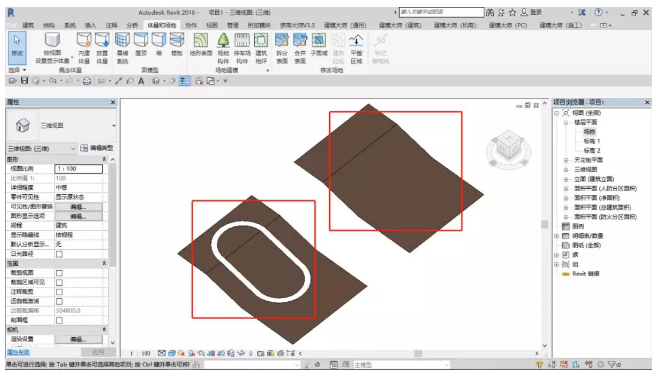
Task: Open the 属性帮助 properties help link
Action: point(18,352)
